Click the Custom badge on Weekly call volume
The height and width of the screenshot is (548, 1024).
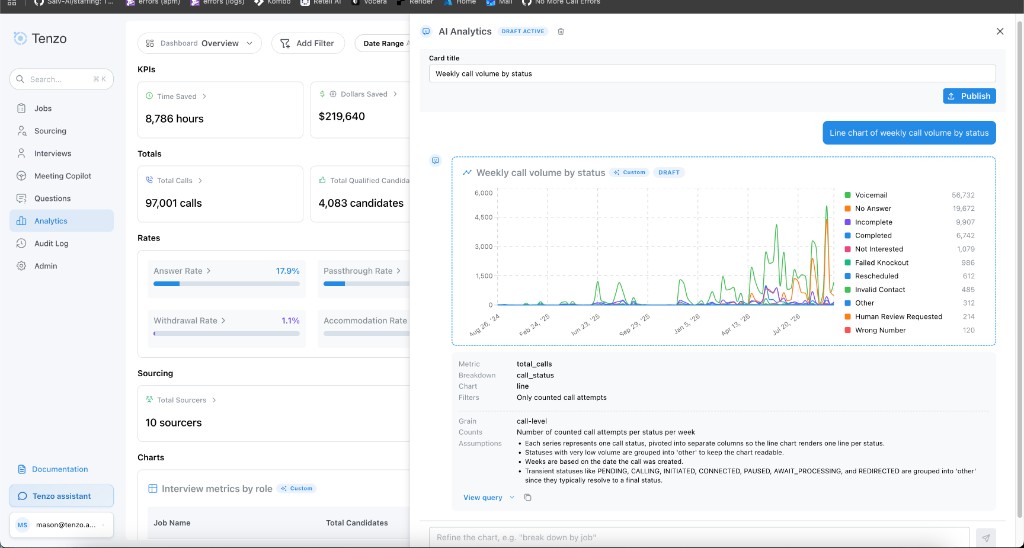pos(630,172)
